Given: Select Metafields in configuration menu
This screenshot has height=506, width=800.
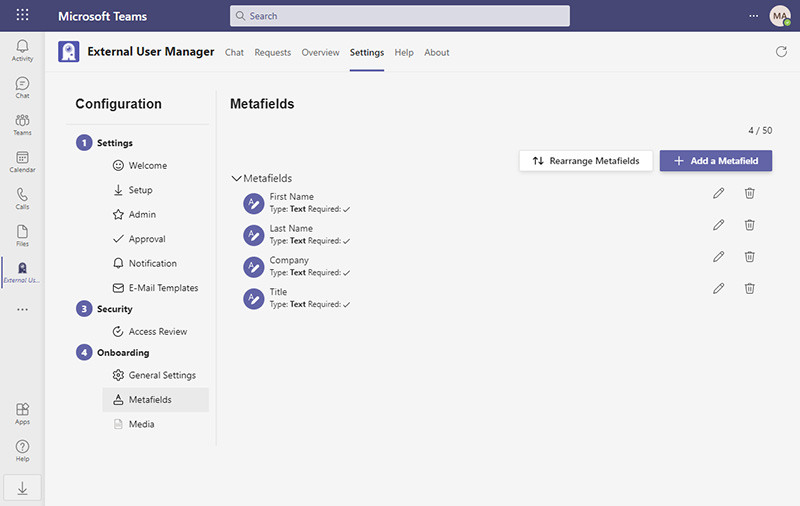Looking at the screenshot, I should coord(156,399).
